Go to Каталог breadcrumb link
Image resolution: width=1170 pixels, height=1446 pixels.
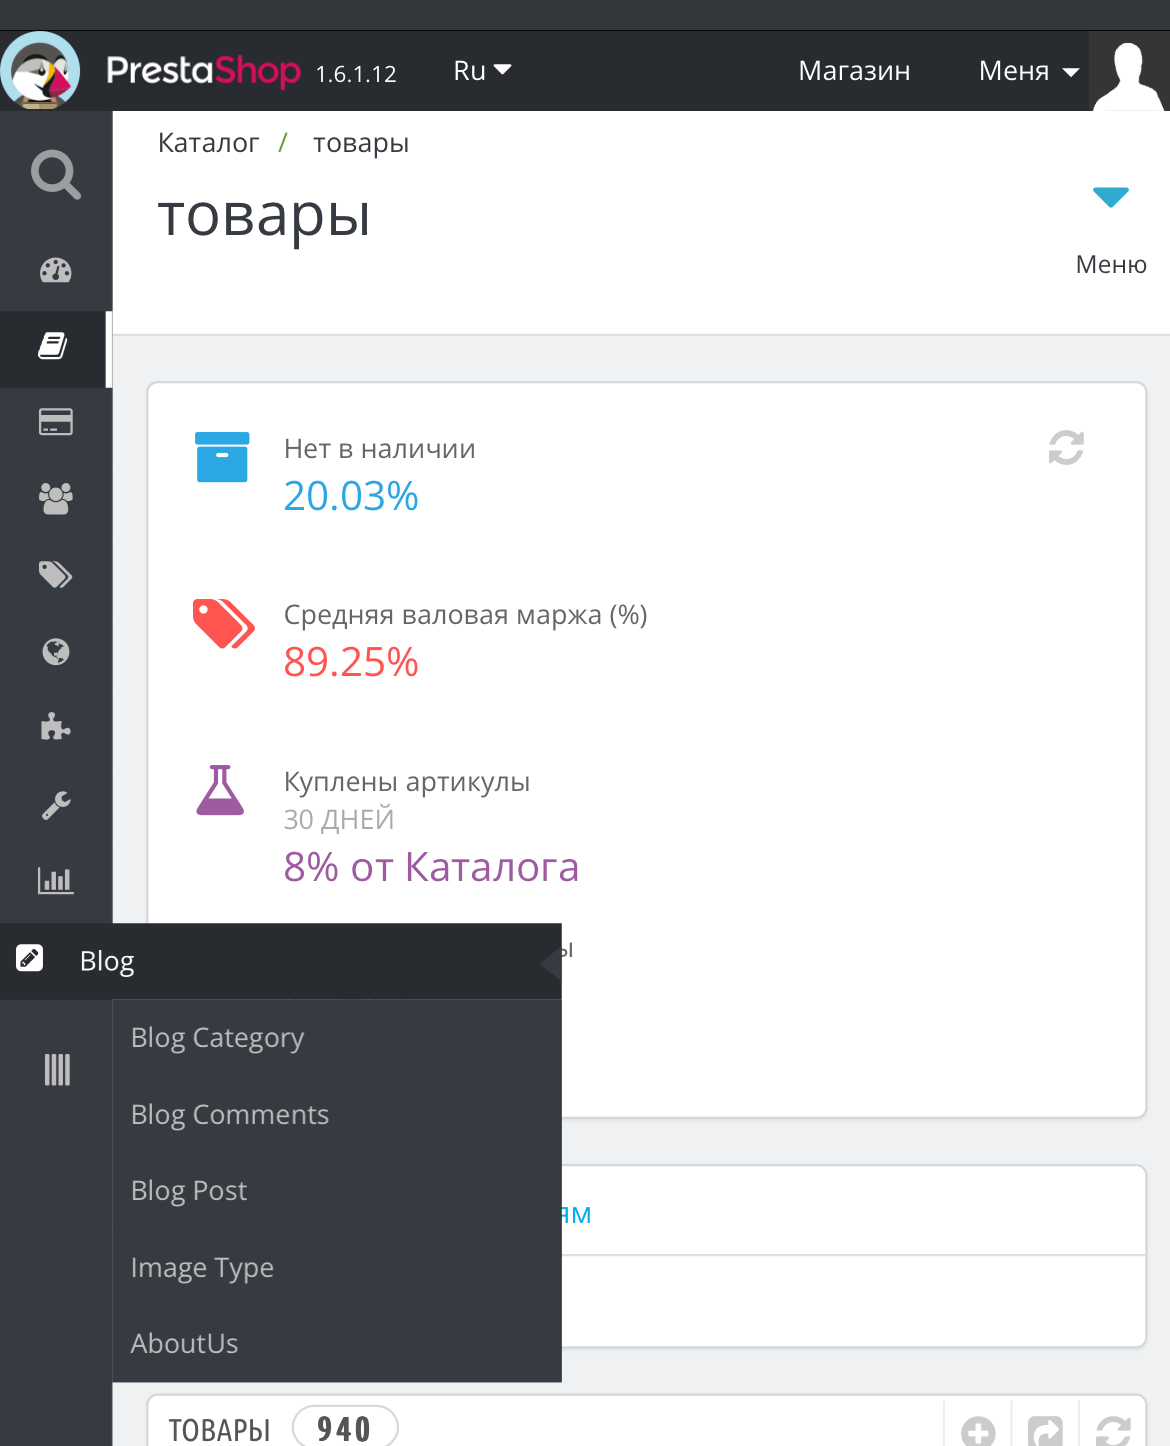point(208,143)
